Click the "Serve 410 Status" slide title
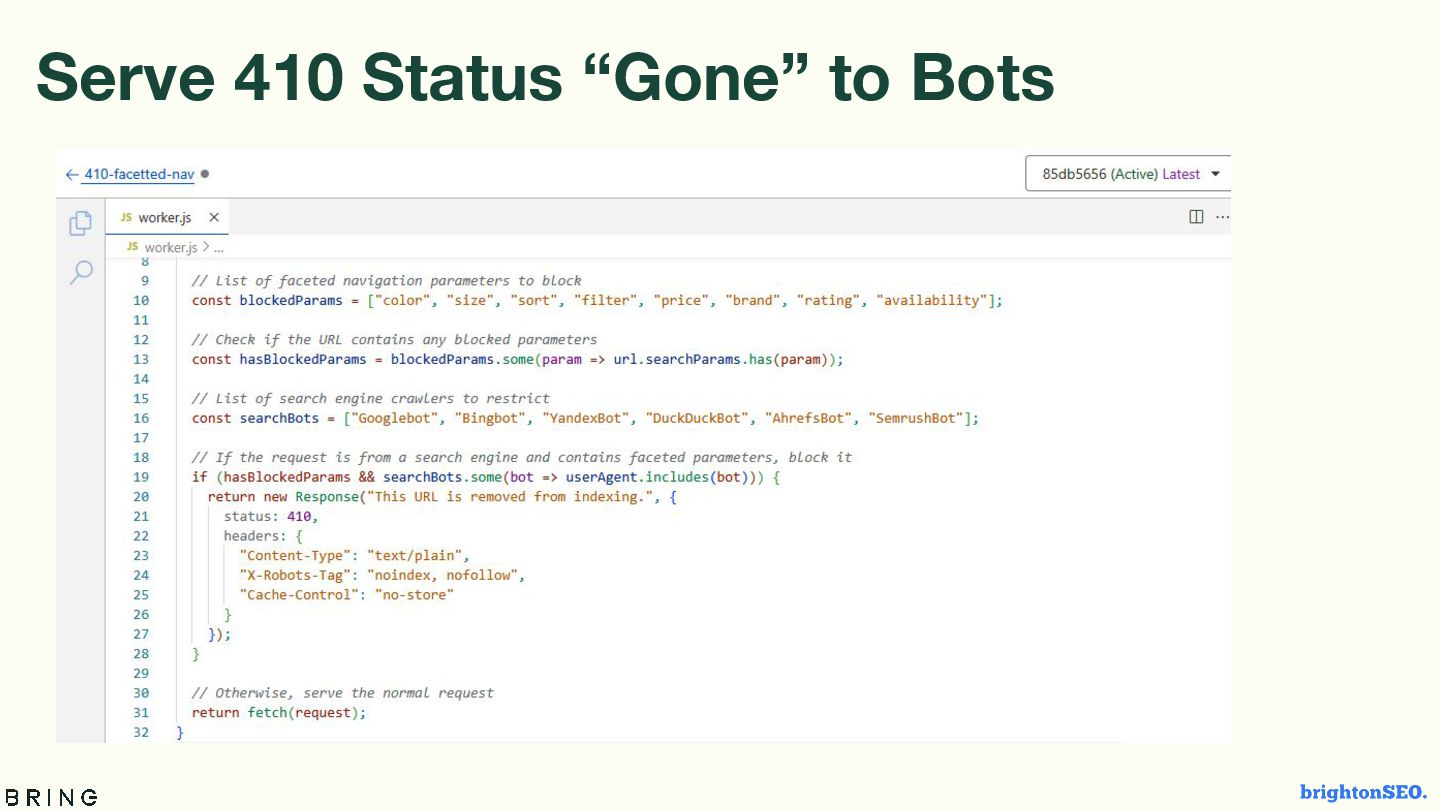Image resolution: width=1440 pixels, height=810 pixels. 545,78
